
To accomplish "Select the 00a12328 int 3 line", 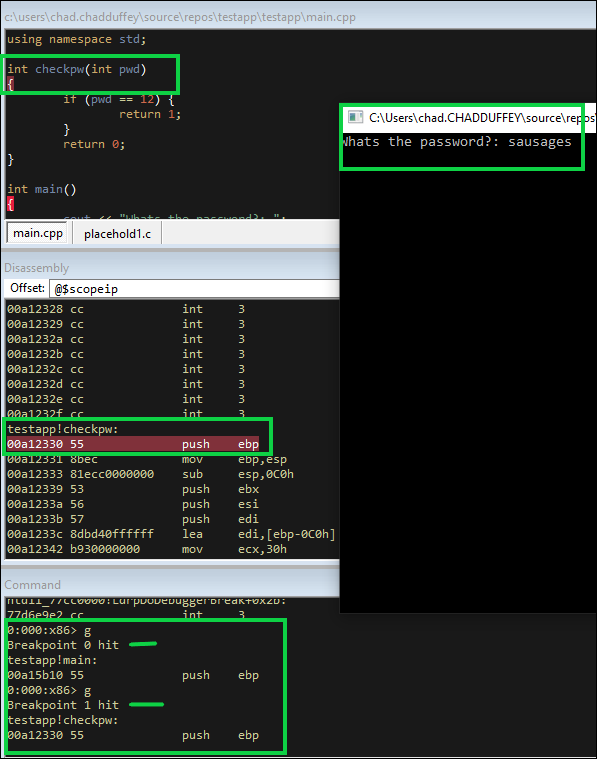I will [x=126, y=309].
